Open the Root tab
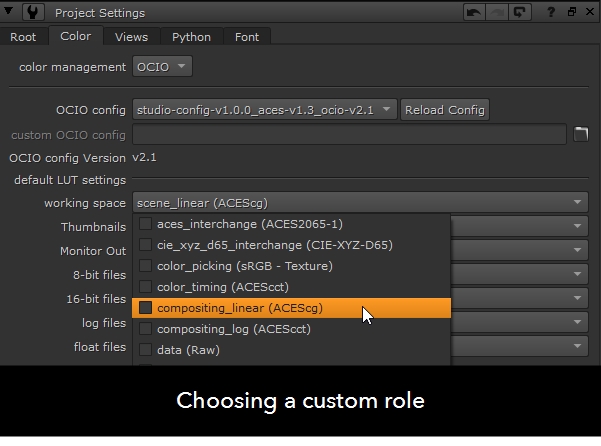 click(x=23, y=37)
